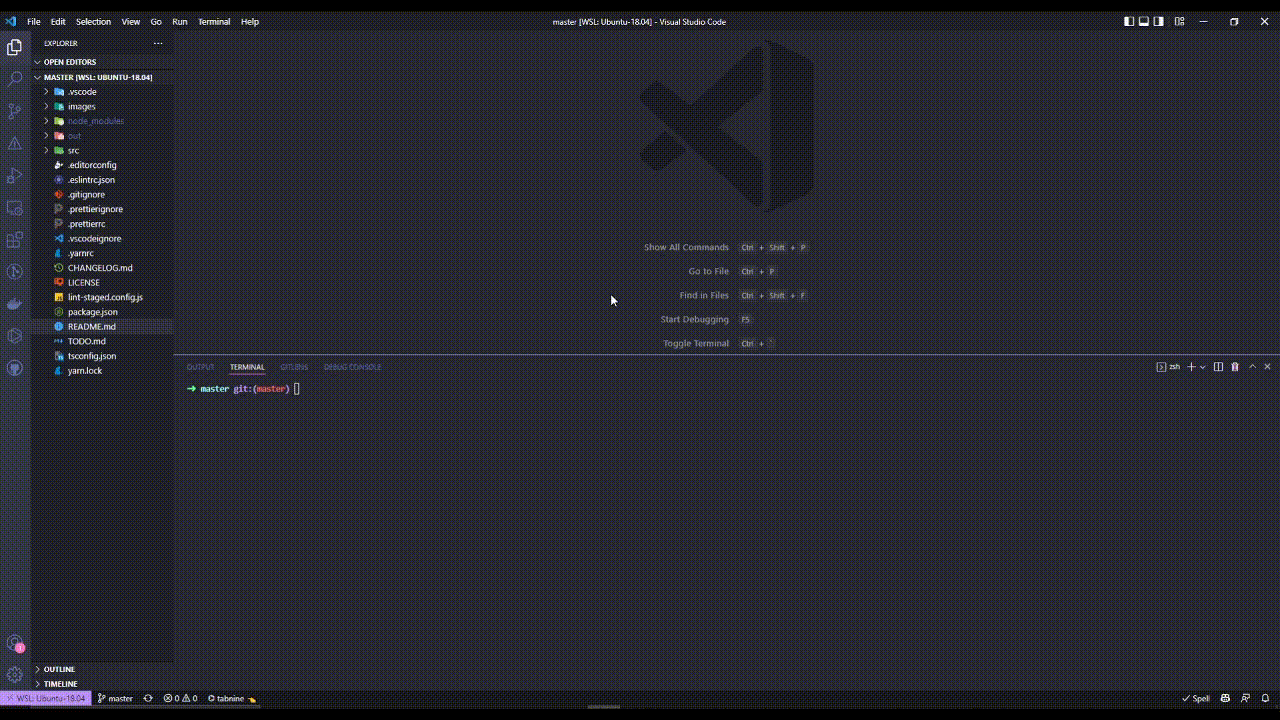Show All Commands via the shortcut entry
Screen dimensions: 1280x720
(x=686, y=247)
